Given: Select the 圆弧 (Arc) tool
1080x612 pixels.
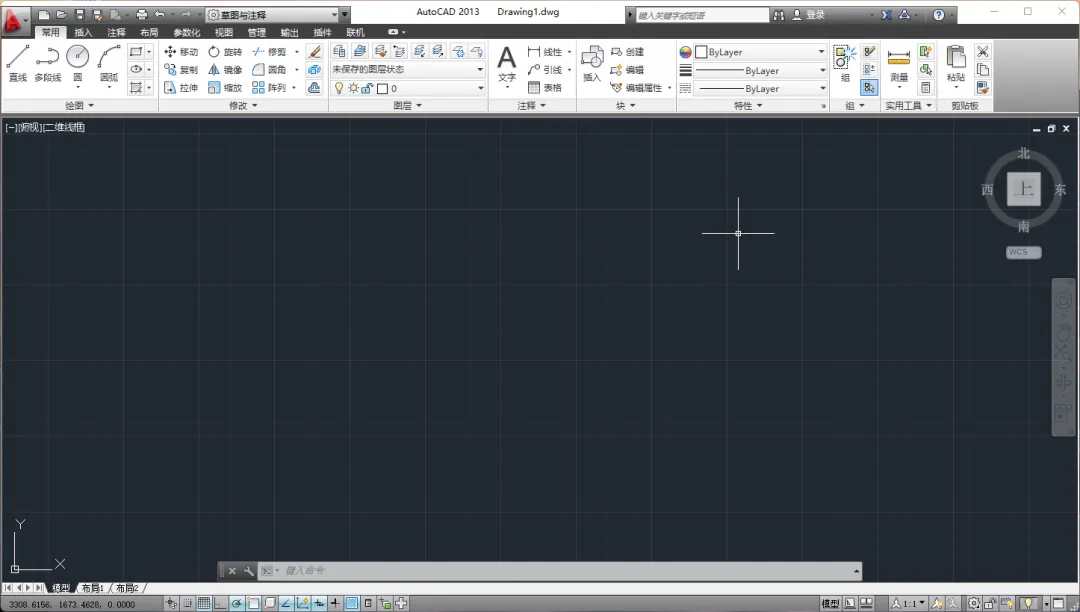Looking at the screenshot, I should point(109,63).
